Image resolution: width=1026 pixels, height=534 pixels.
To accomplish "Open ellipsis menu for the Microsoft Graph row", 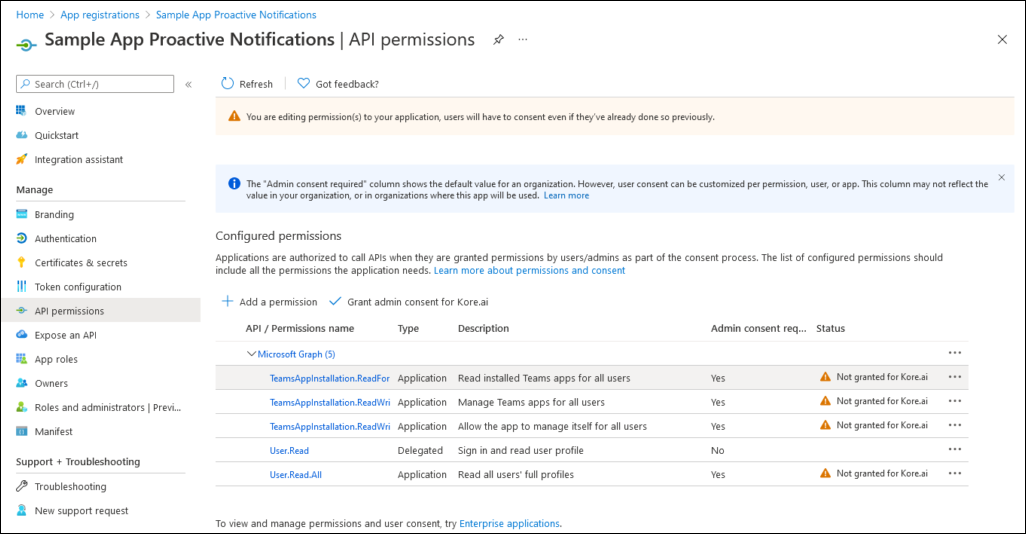I will point(955,353).
